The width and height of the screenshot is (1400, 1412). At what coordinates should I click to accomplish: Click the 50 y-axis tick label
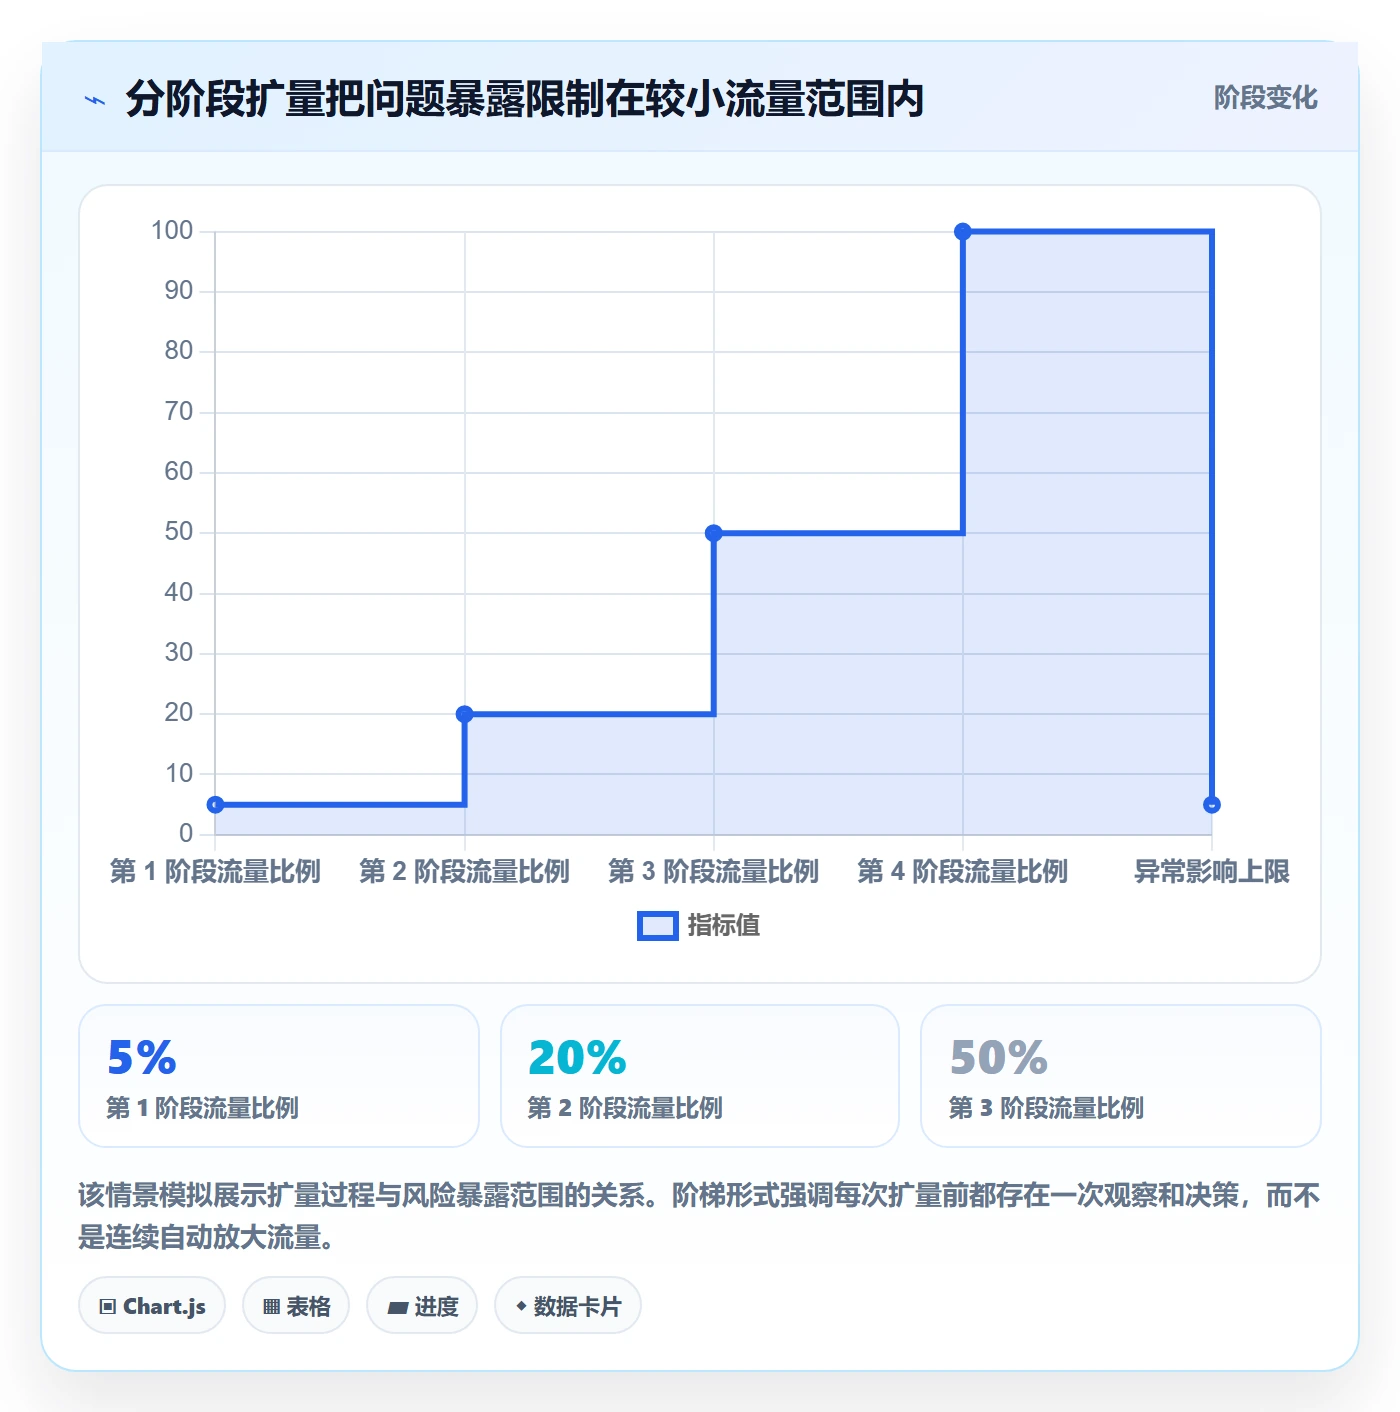click(x=179, y=532)
